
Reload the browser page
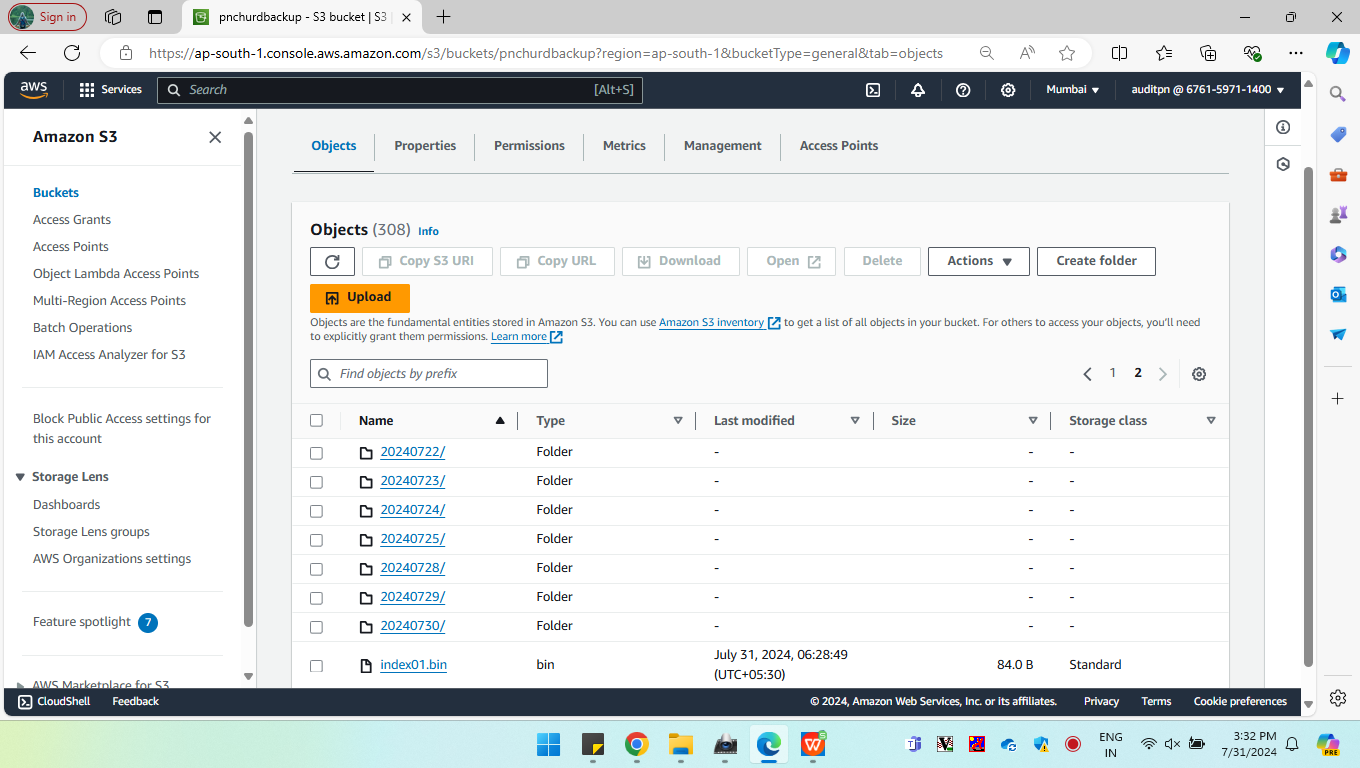(72, 53)
